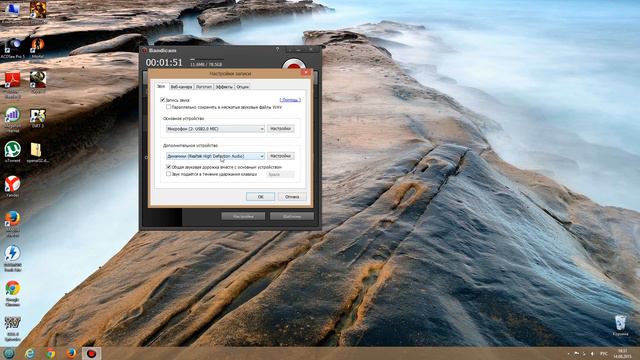This screenshot has height=360, width=640.
Task: Click the Windows Start button
Action: coord(9,353)
